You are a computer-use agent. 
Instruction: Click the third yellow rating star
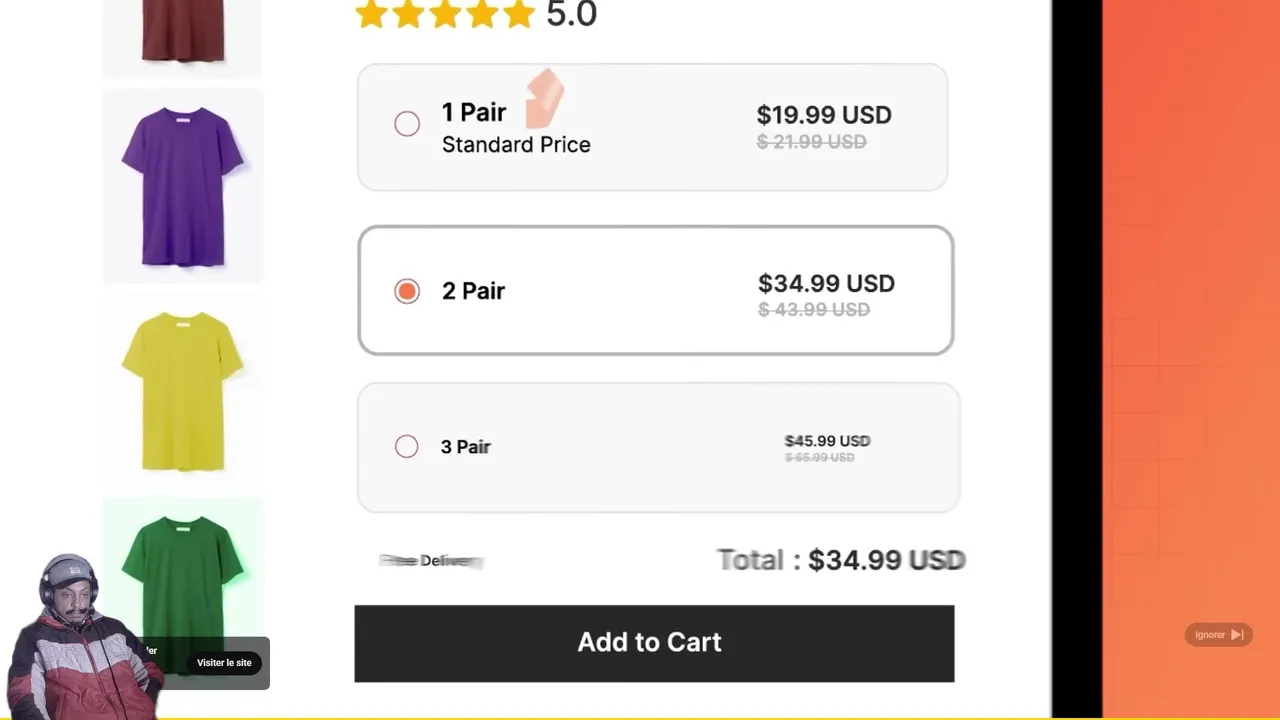pyautogui.click(x=445, y=14)
